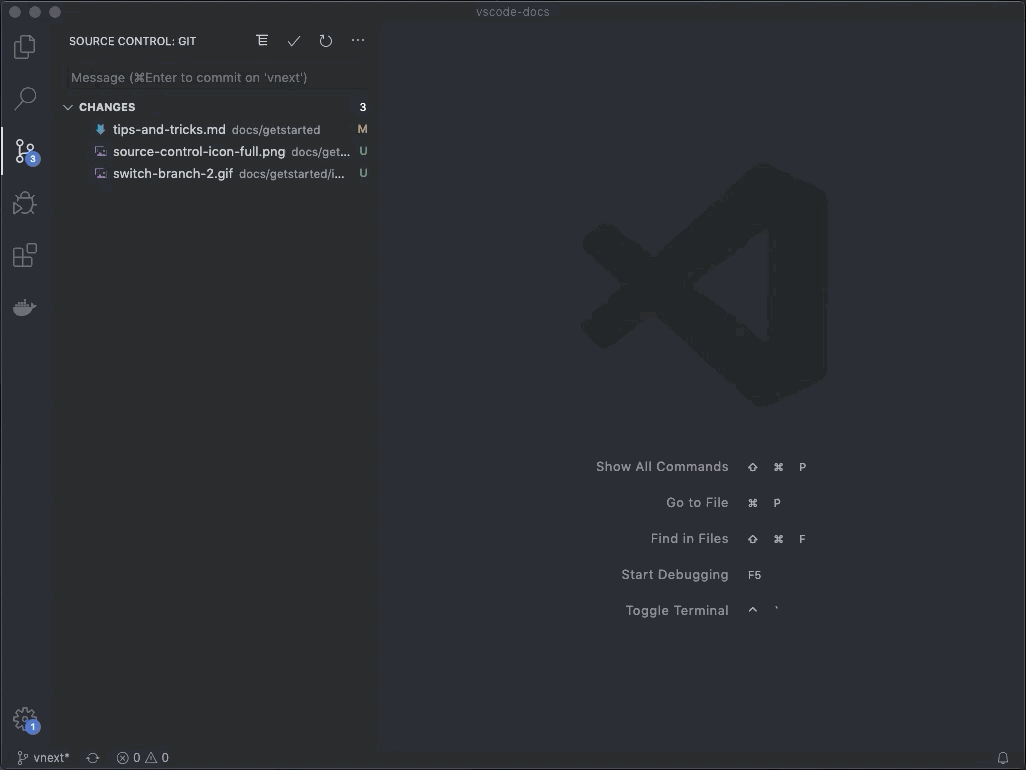Image resolution: width=1026 pixels, height=770 pixels.
Task: Collapse the CHANGES section chevron
Action: (68, 107)
